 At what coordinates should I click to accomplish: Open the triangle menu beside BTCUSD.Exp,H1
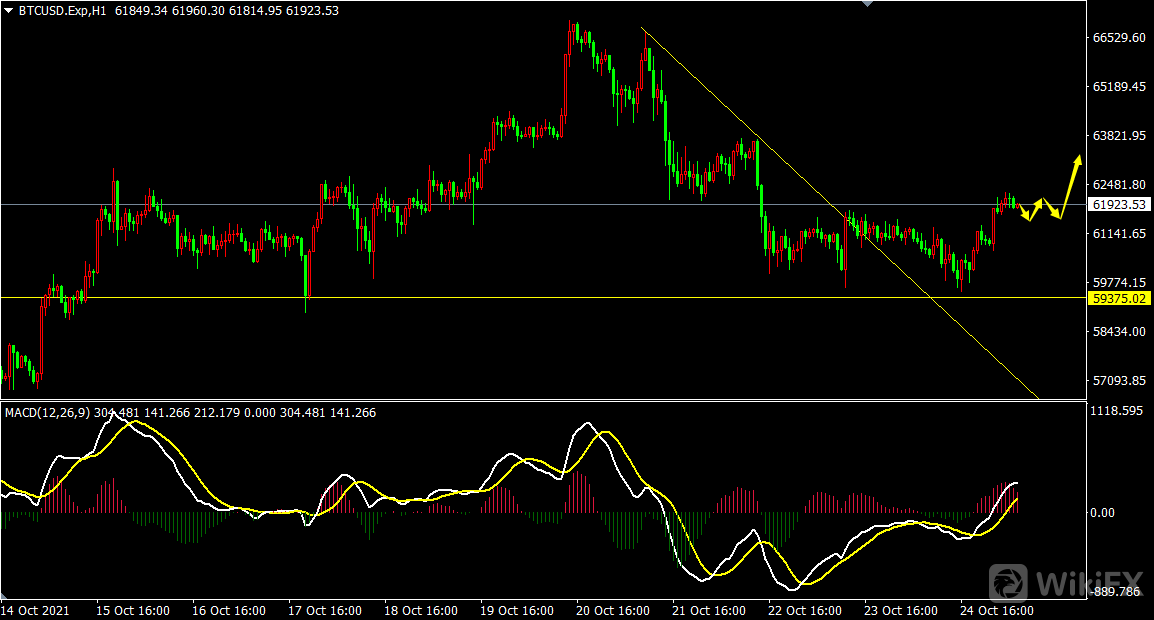click(9, 11)
